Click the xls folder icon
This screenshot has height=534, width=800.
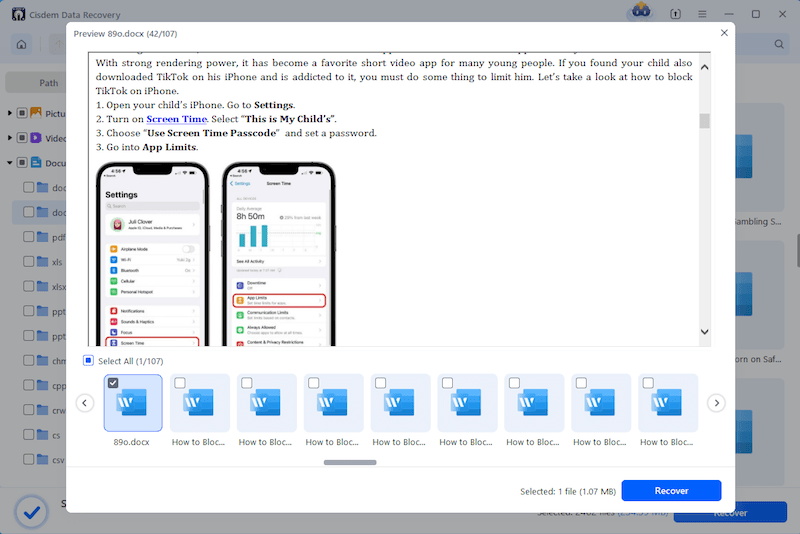click(43, 262)
